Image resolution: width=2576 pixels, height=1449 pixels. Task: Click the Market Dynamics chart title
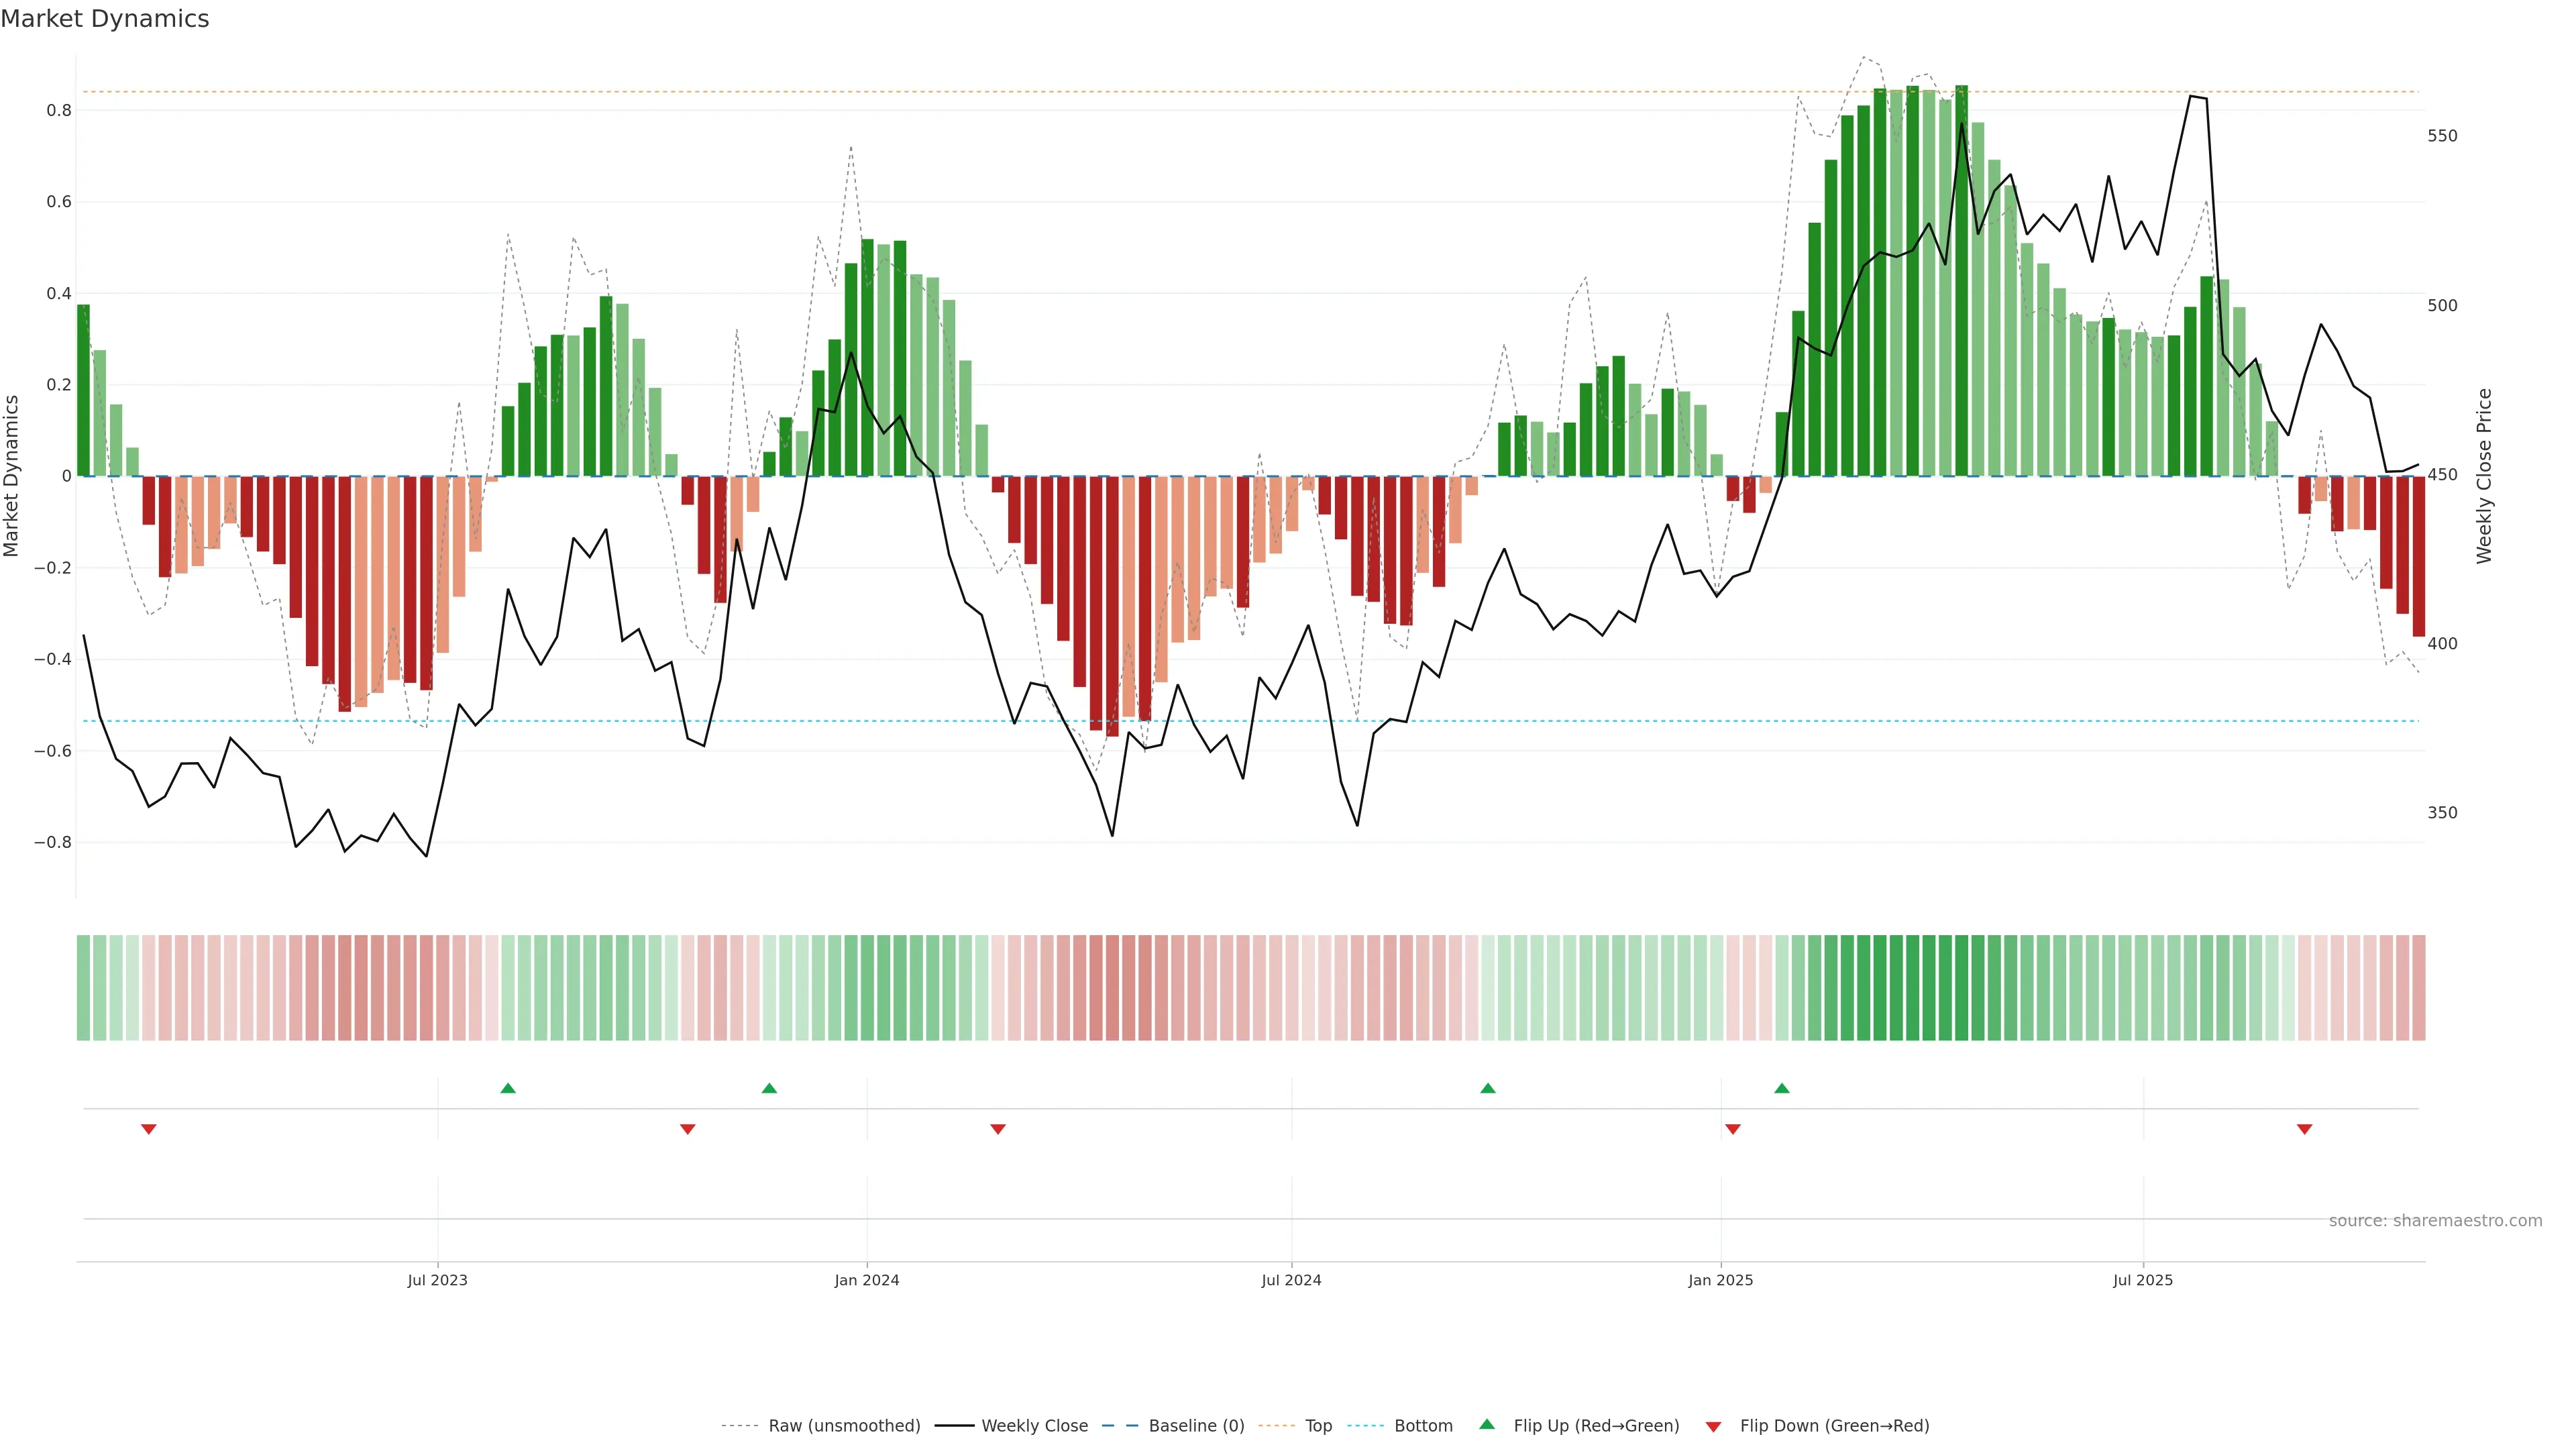105,19
